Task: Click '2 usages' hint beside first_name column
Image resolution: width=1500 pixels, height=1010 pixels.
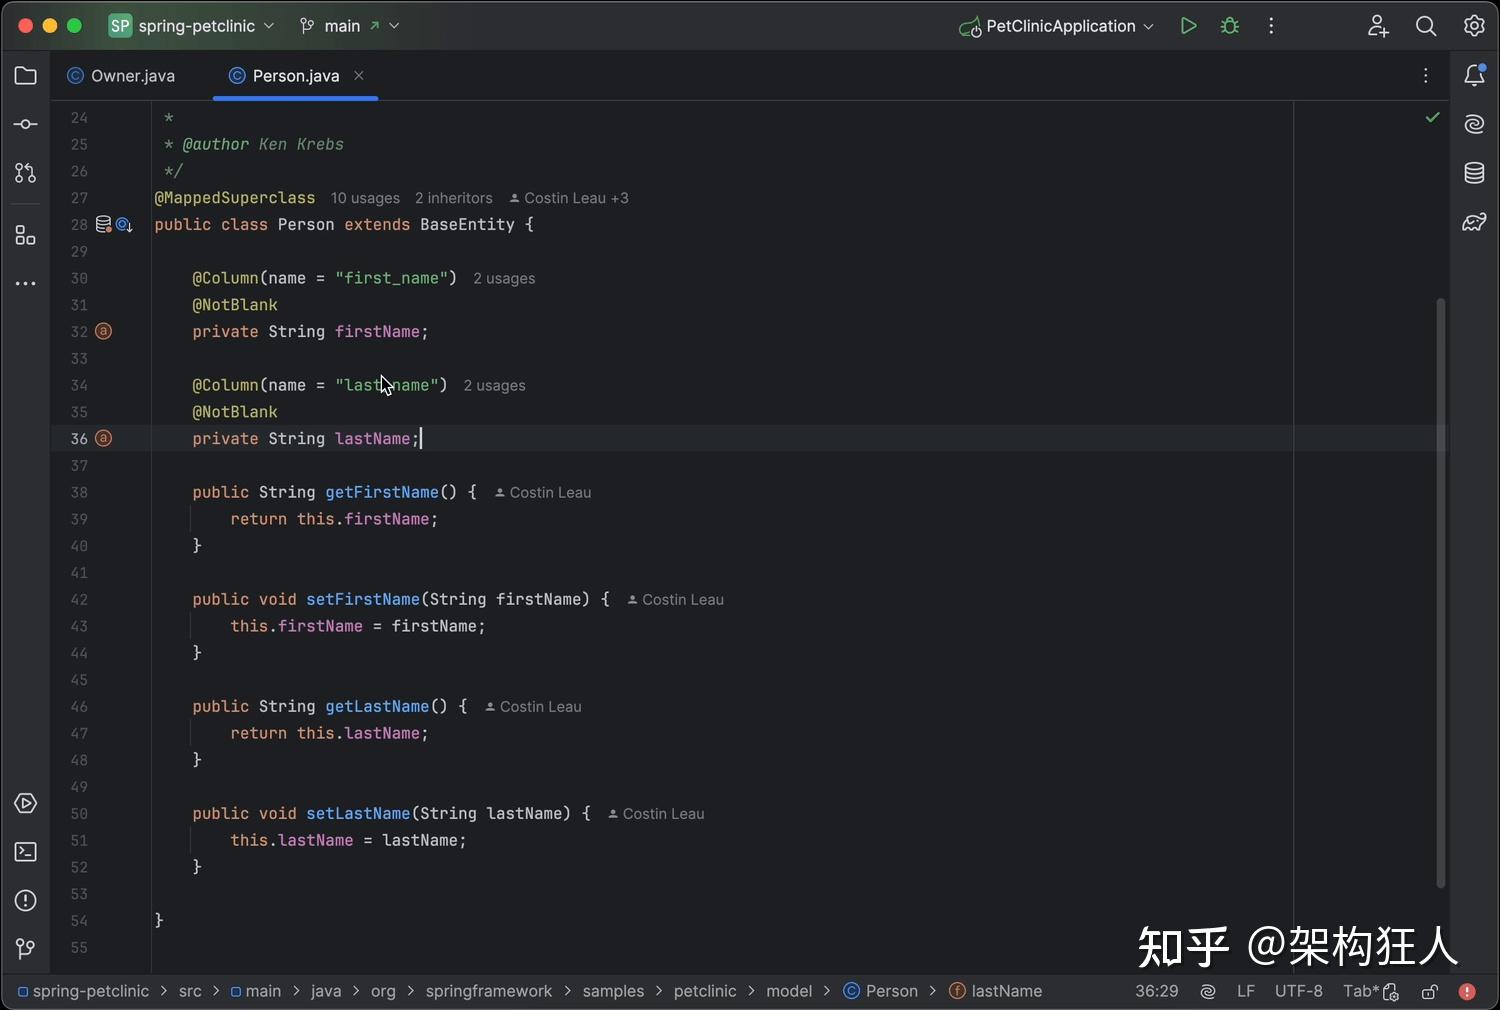Action: tap(504, 278)
